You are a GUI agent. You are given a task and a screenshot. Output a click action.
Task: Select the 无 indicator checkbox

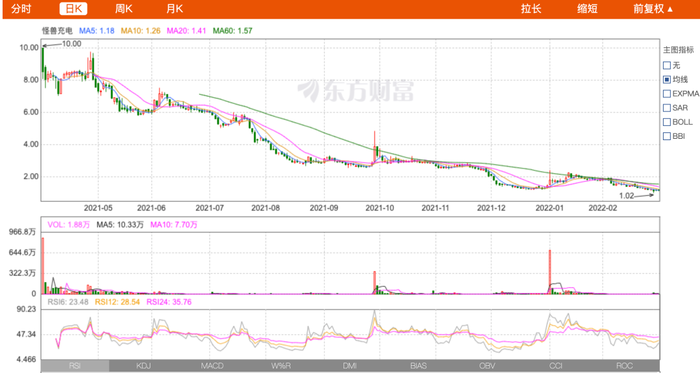pos(667,66)
